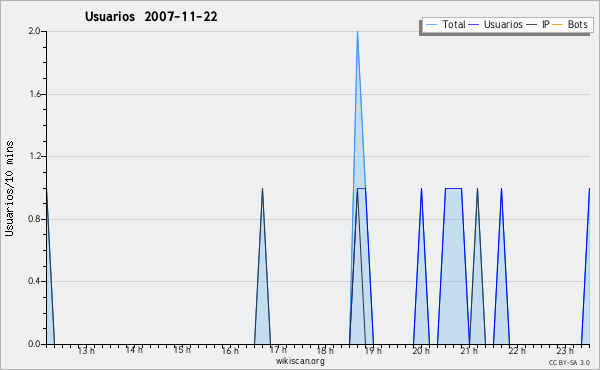
Task: Click the 'CC BY-SA 3.0' license text
Action: point(569,363)
